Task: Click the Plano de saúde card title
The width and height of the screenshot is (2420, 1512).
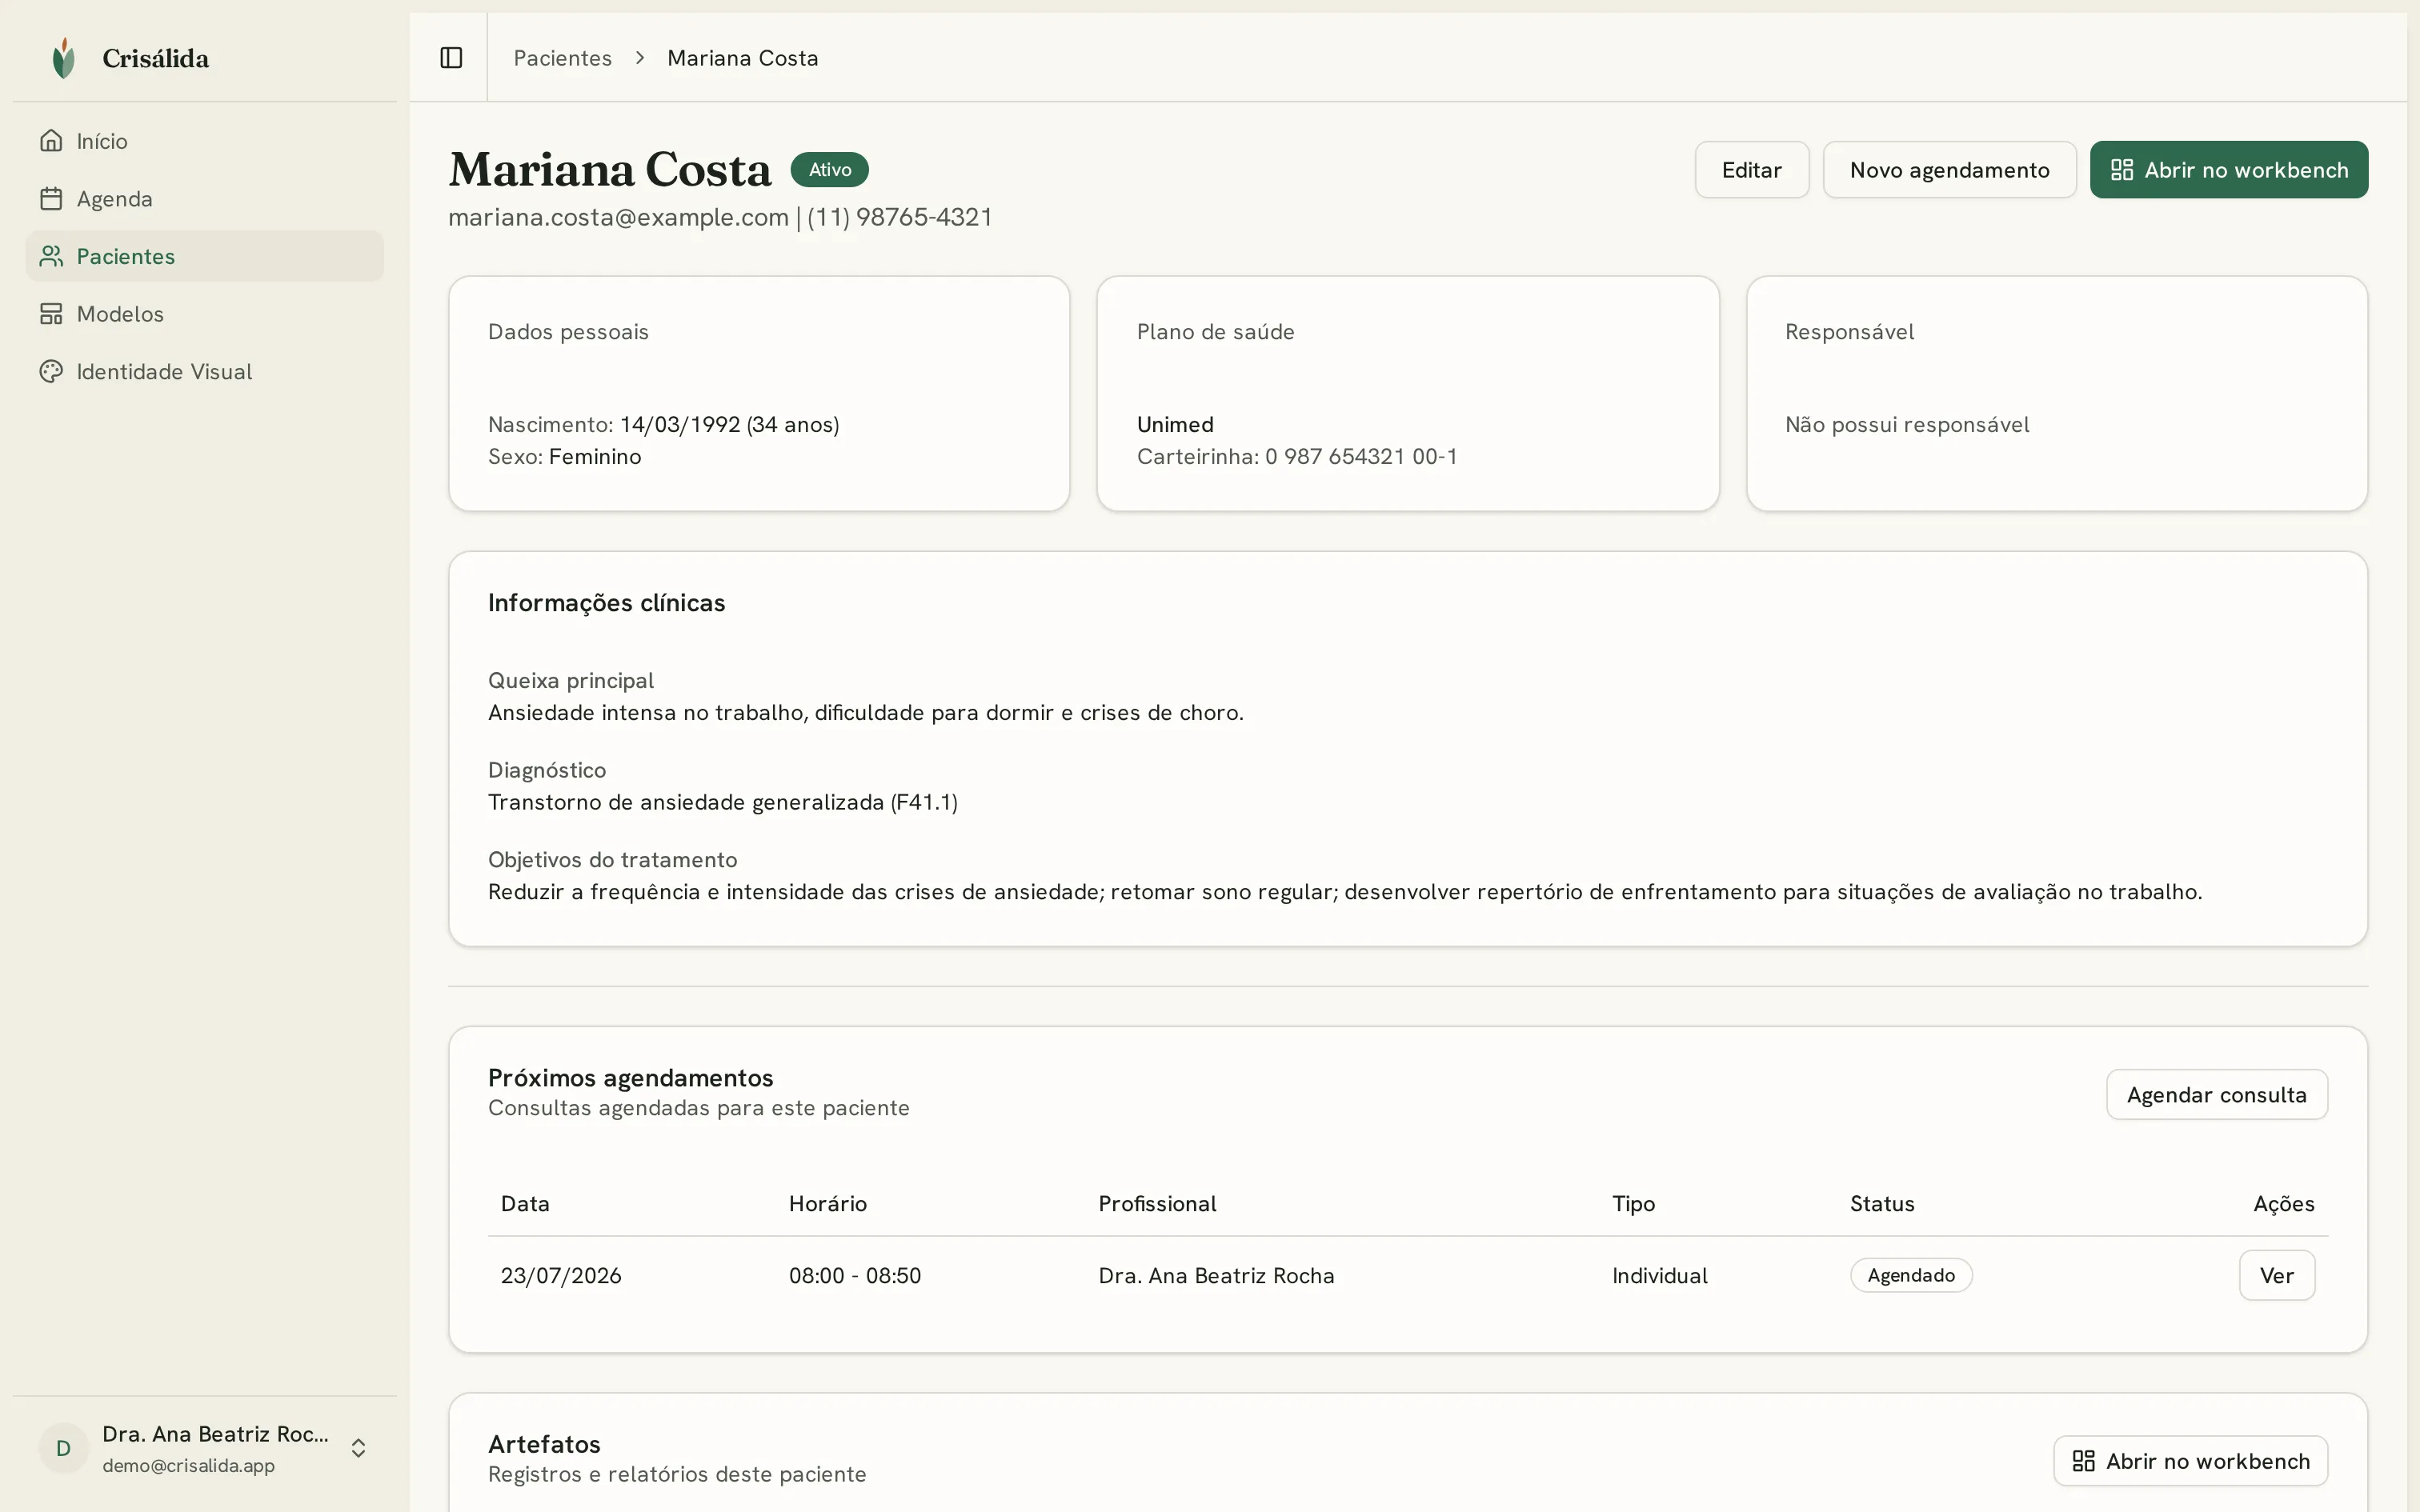Action: [1215, 332]
